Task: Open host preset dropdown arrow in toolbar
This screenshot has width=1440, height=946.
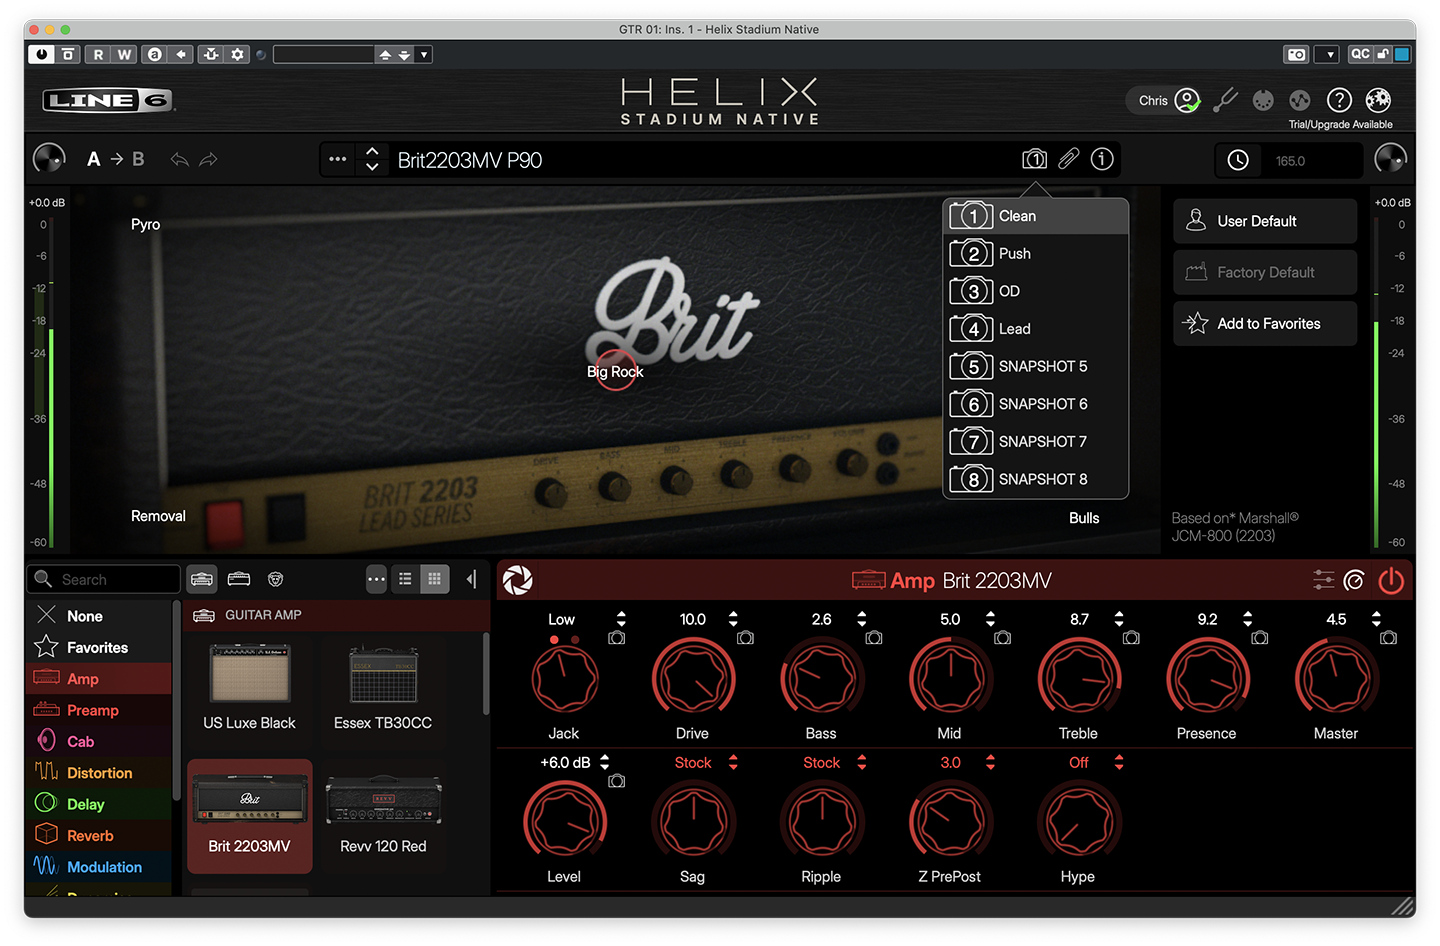Action: (425, 54)
